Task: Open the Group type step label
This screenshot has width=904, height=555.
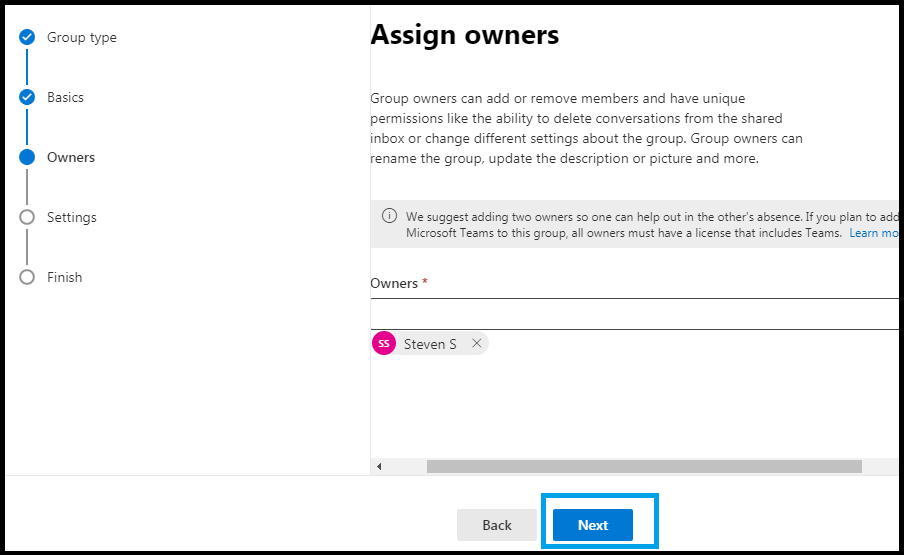Action: 82,37
